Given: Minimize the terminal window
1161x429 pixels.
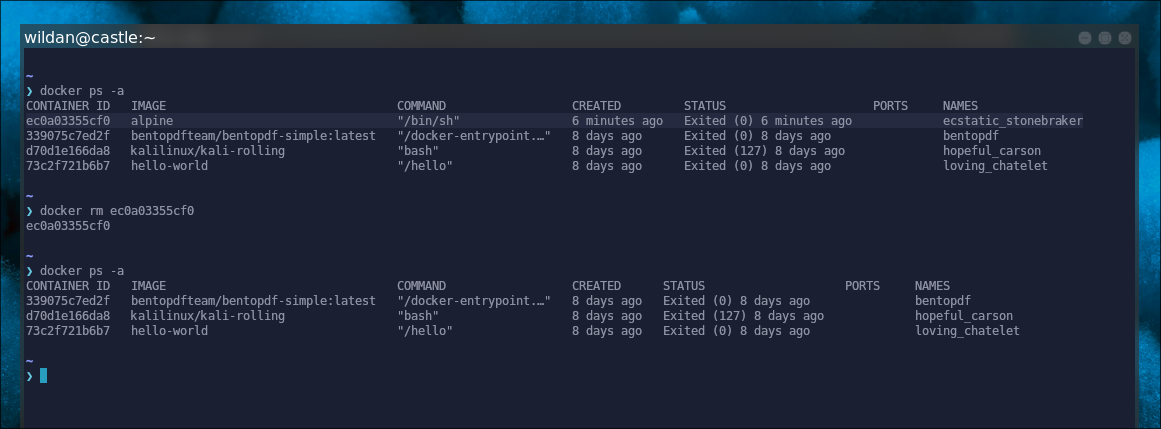Looking at the screenshot, I should pyautogui.click(x=1086, y=37).
